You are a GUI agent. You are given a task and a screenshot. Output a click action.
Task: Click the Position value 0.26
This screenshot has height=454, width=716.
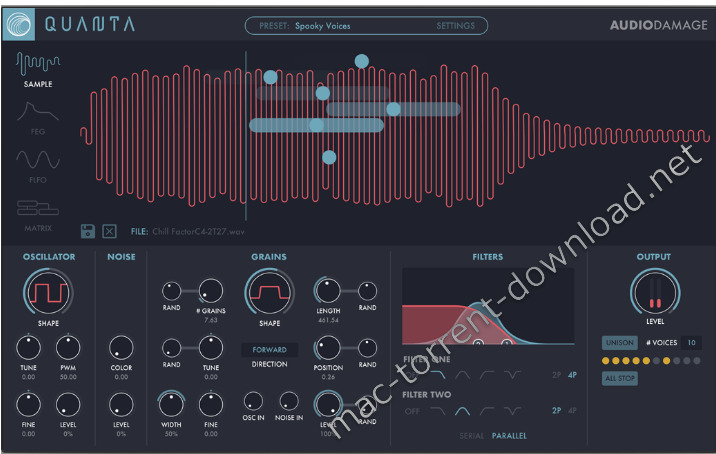[328, 377]
